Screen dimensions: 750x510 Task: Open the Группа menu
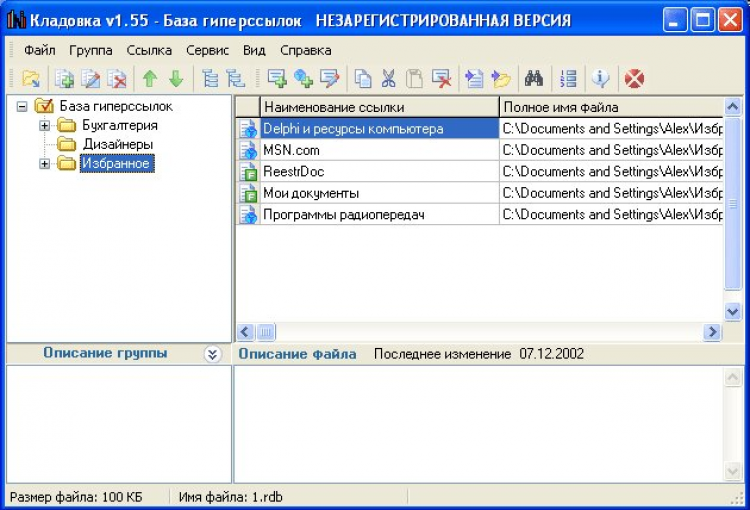click(90, 50)
